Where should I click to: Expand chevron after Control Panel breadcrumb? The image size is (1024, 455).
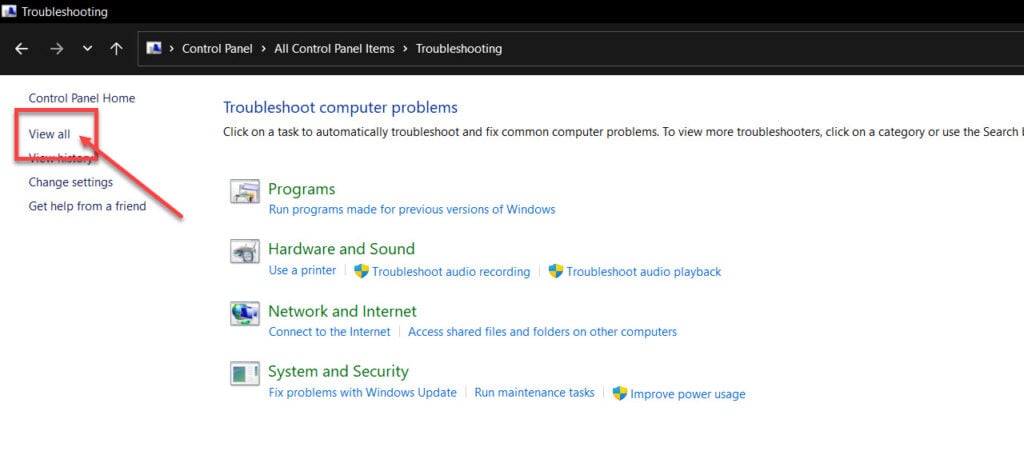(x=264, y=49)
